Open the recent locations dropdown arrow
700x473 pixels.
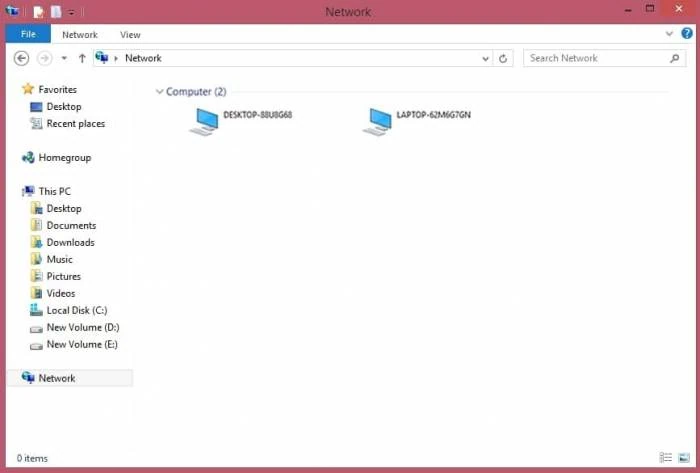tap(64, 58)
